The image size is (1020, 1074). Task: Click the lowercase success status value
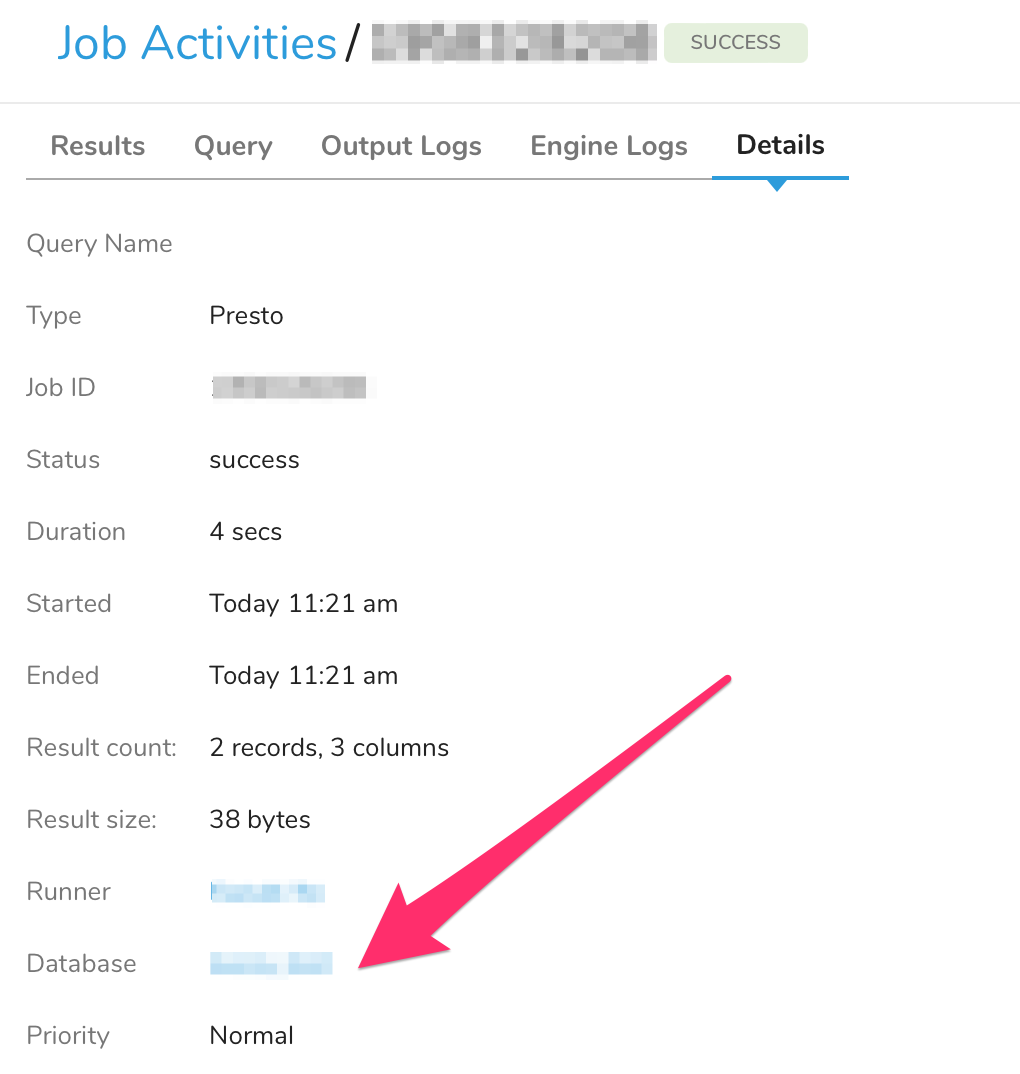254,460
